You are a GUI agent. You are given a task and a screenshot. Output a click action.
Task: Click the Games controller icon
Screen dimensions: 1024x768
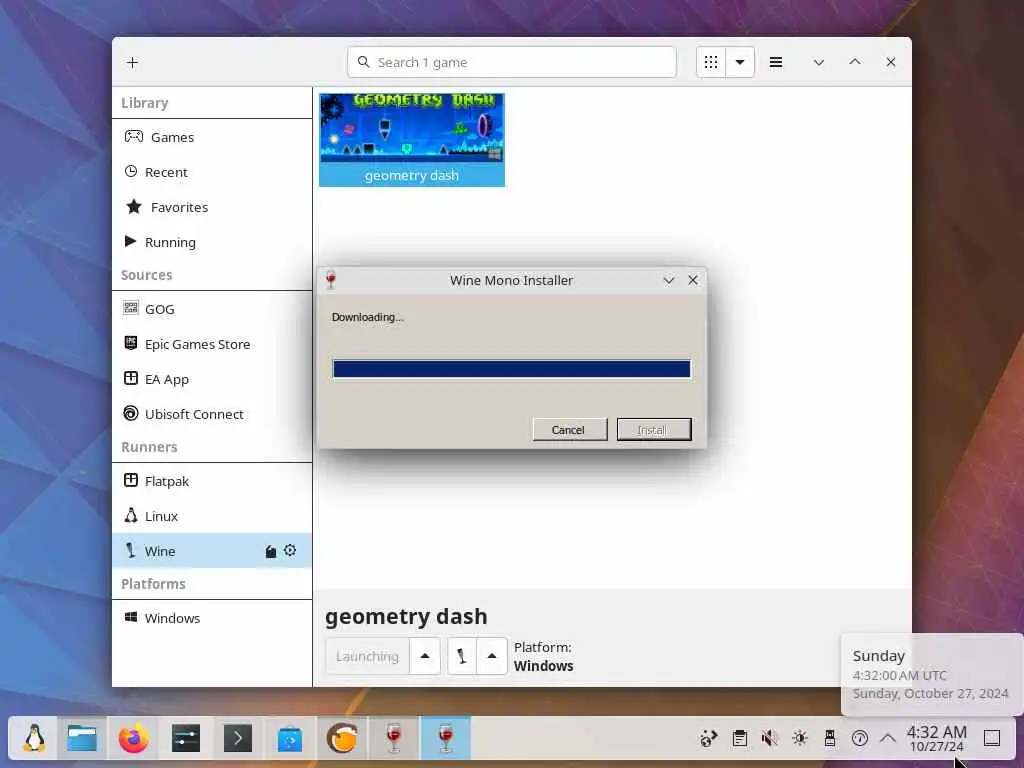click(134, 136)
